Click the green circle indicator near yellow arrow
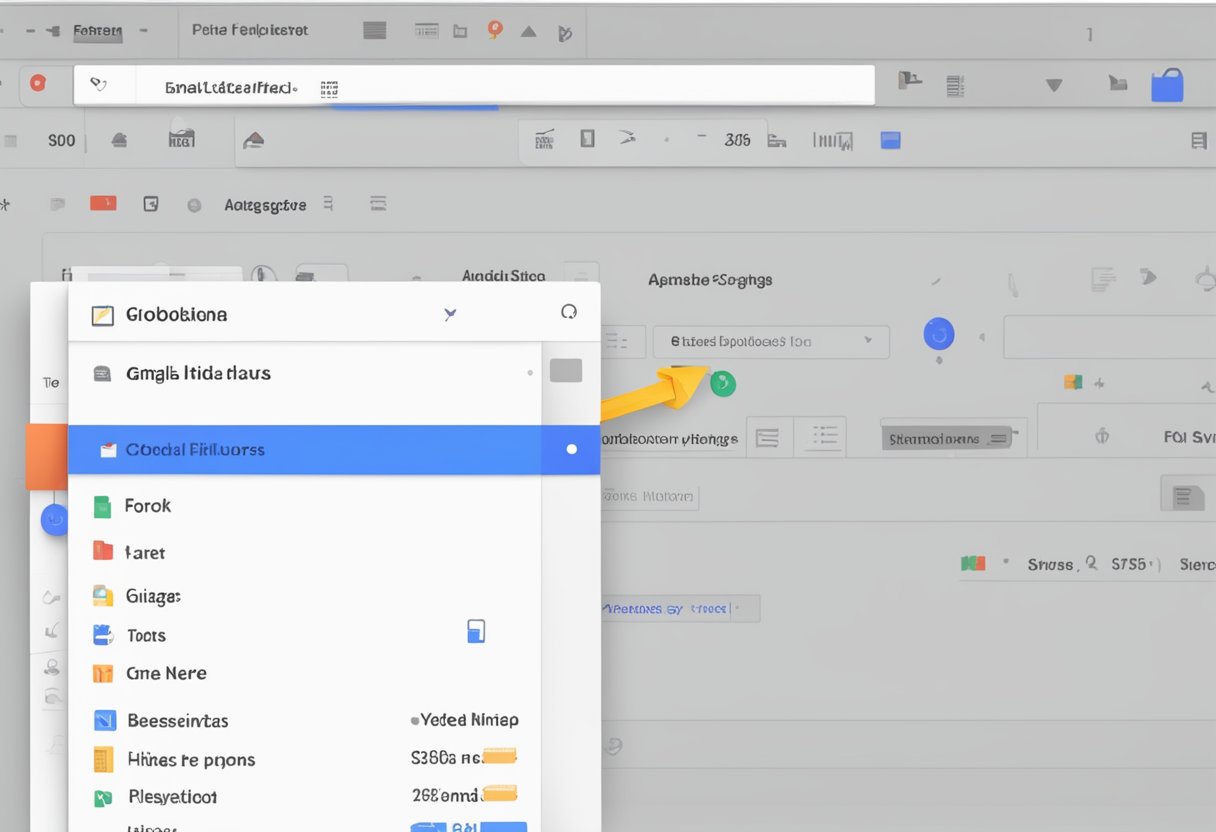1216x832 pixels. pyautogui.click(x=722, y=382)
